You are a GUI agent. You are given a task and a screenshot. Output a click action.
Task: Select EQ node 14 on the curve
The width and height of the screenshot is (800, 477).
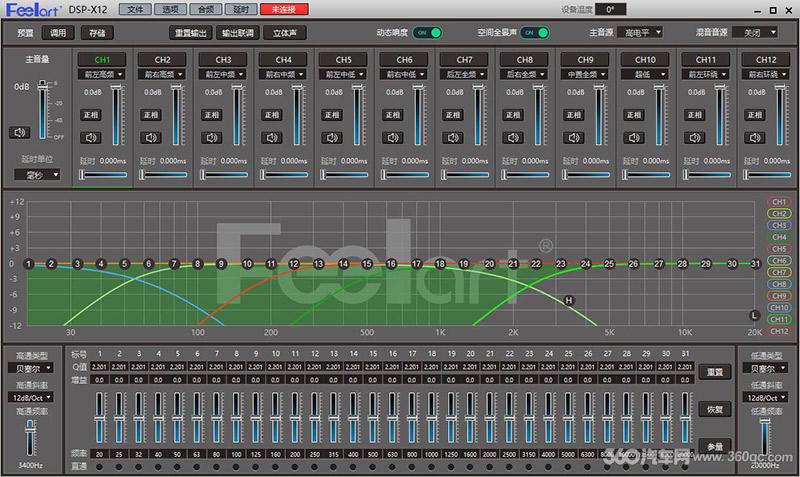[x=343, y=264]
